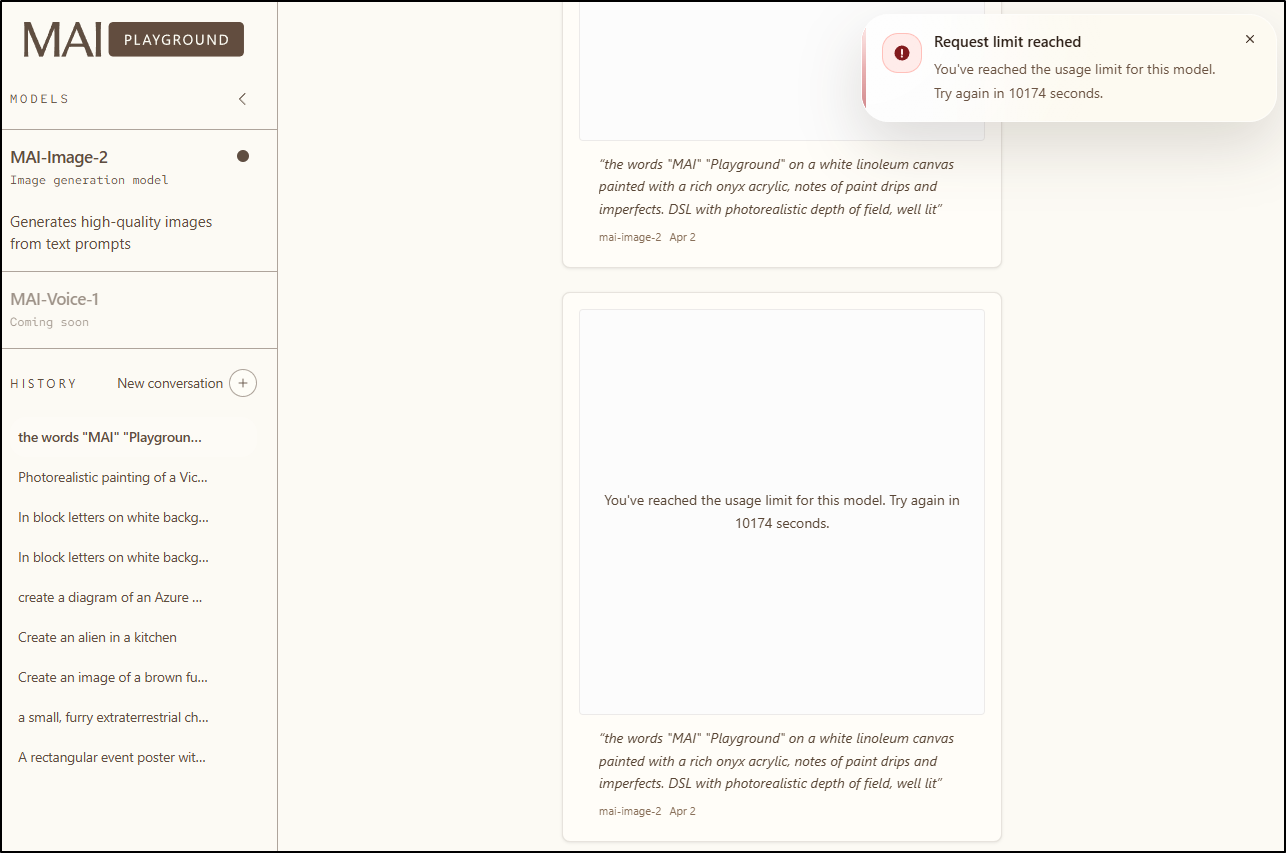Open 'Photorealistic painting of a Vic...' history item
Screen dimensions: 1286x853
pyautogui.click(x=113, y=477)
